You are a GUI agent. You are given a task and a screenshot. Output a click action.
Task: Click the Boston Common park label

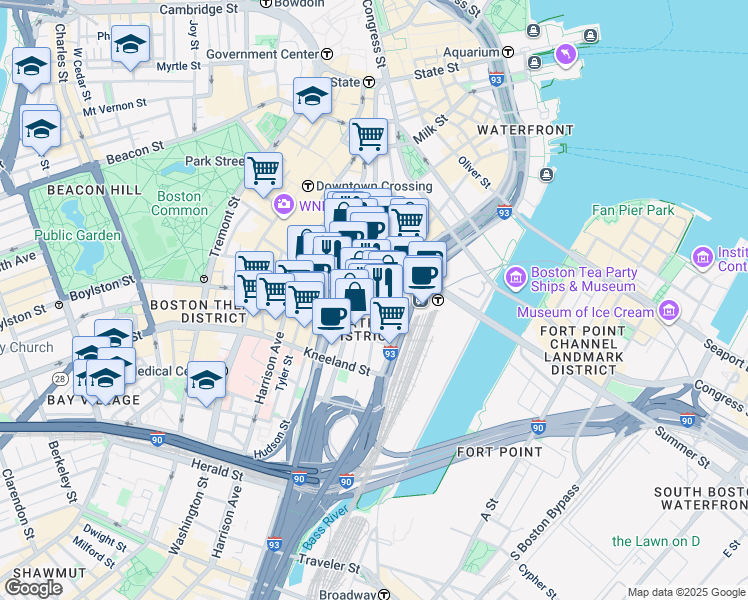(x=179, y=204)
